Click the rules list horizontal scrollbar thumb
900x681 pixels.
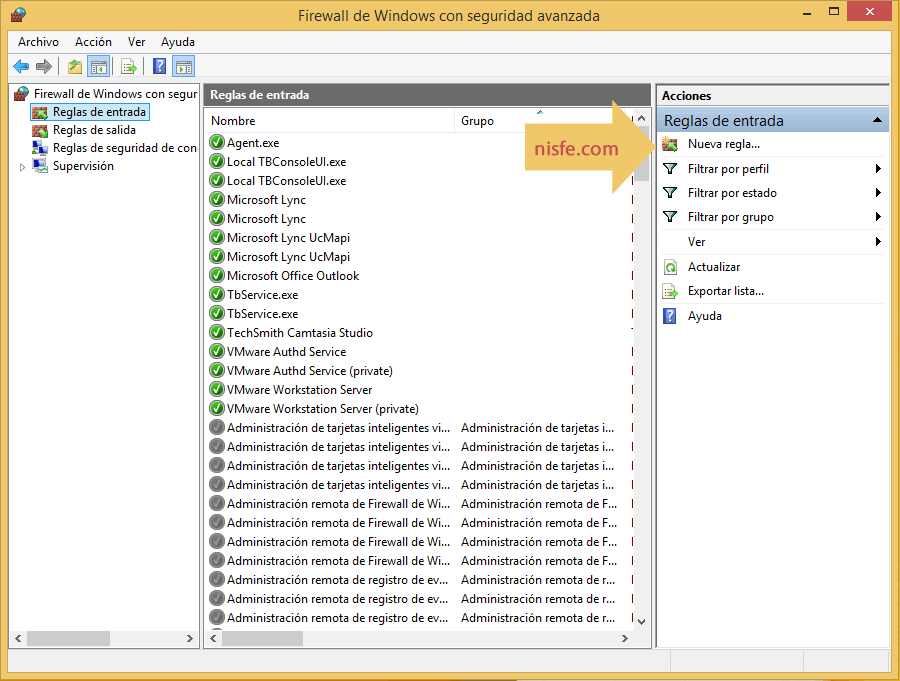point(262,639)
